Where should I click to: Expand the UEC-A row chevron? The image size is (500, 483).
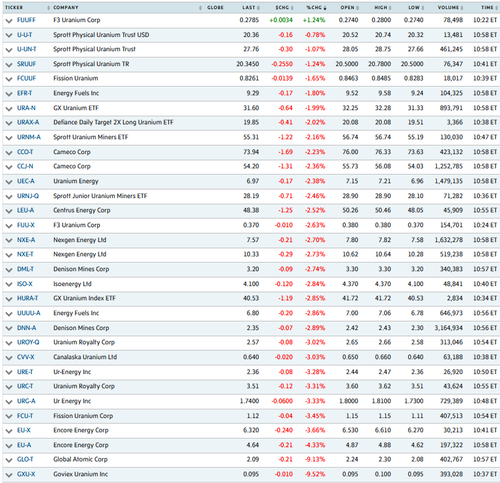point(9,182)
